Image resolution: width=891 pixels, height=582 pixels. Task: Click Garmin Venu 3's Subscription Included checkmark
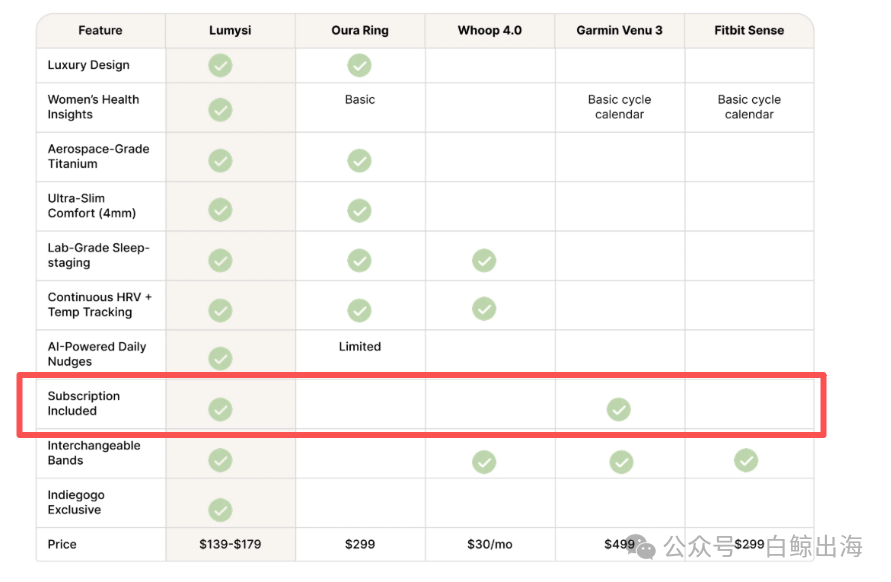(619, 409)
